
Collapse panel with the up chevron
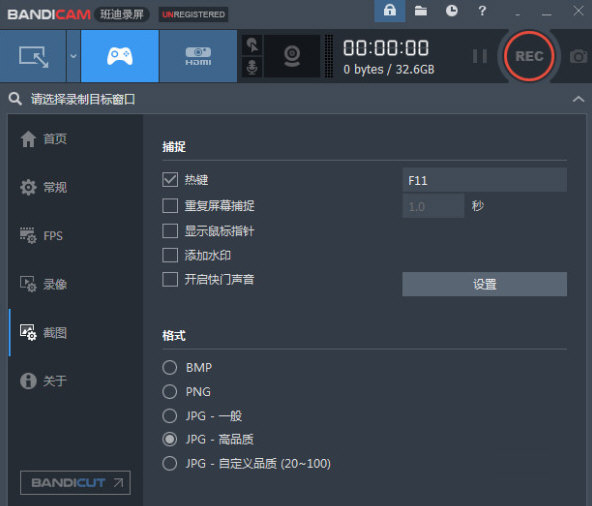[x=578, y=99]
